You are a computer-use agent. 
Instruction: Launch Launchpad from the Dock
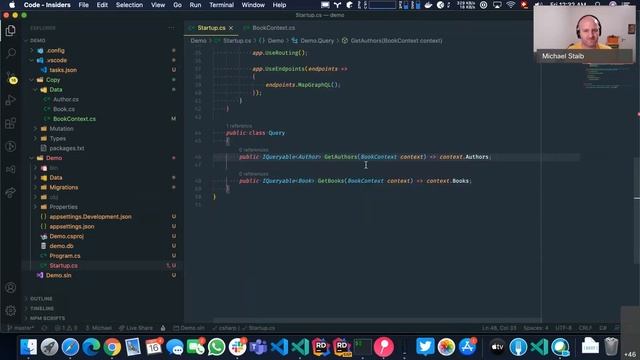pos(49,347)
